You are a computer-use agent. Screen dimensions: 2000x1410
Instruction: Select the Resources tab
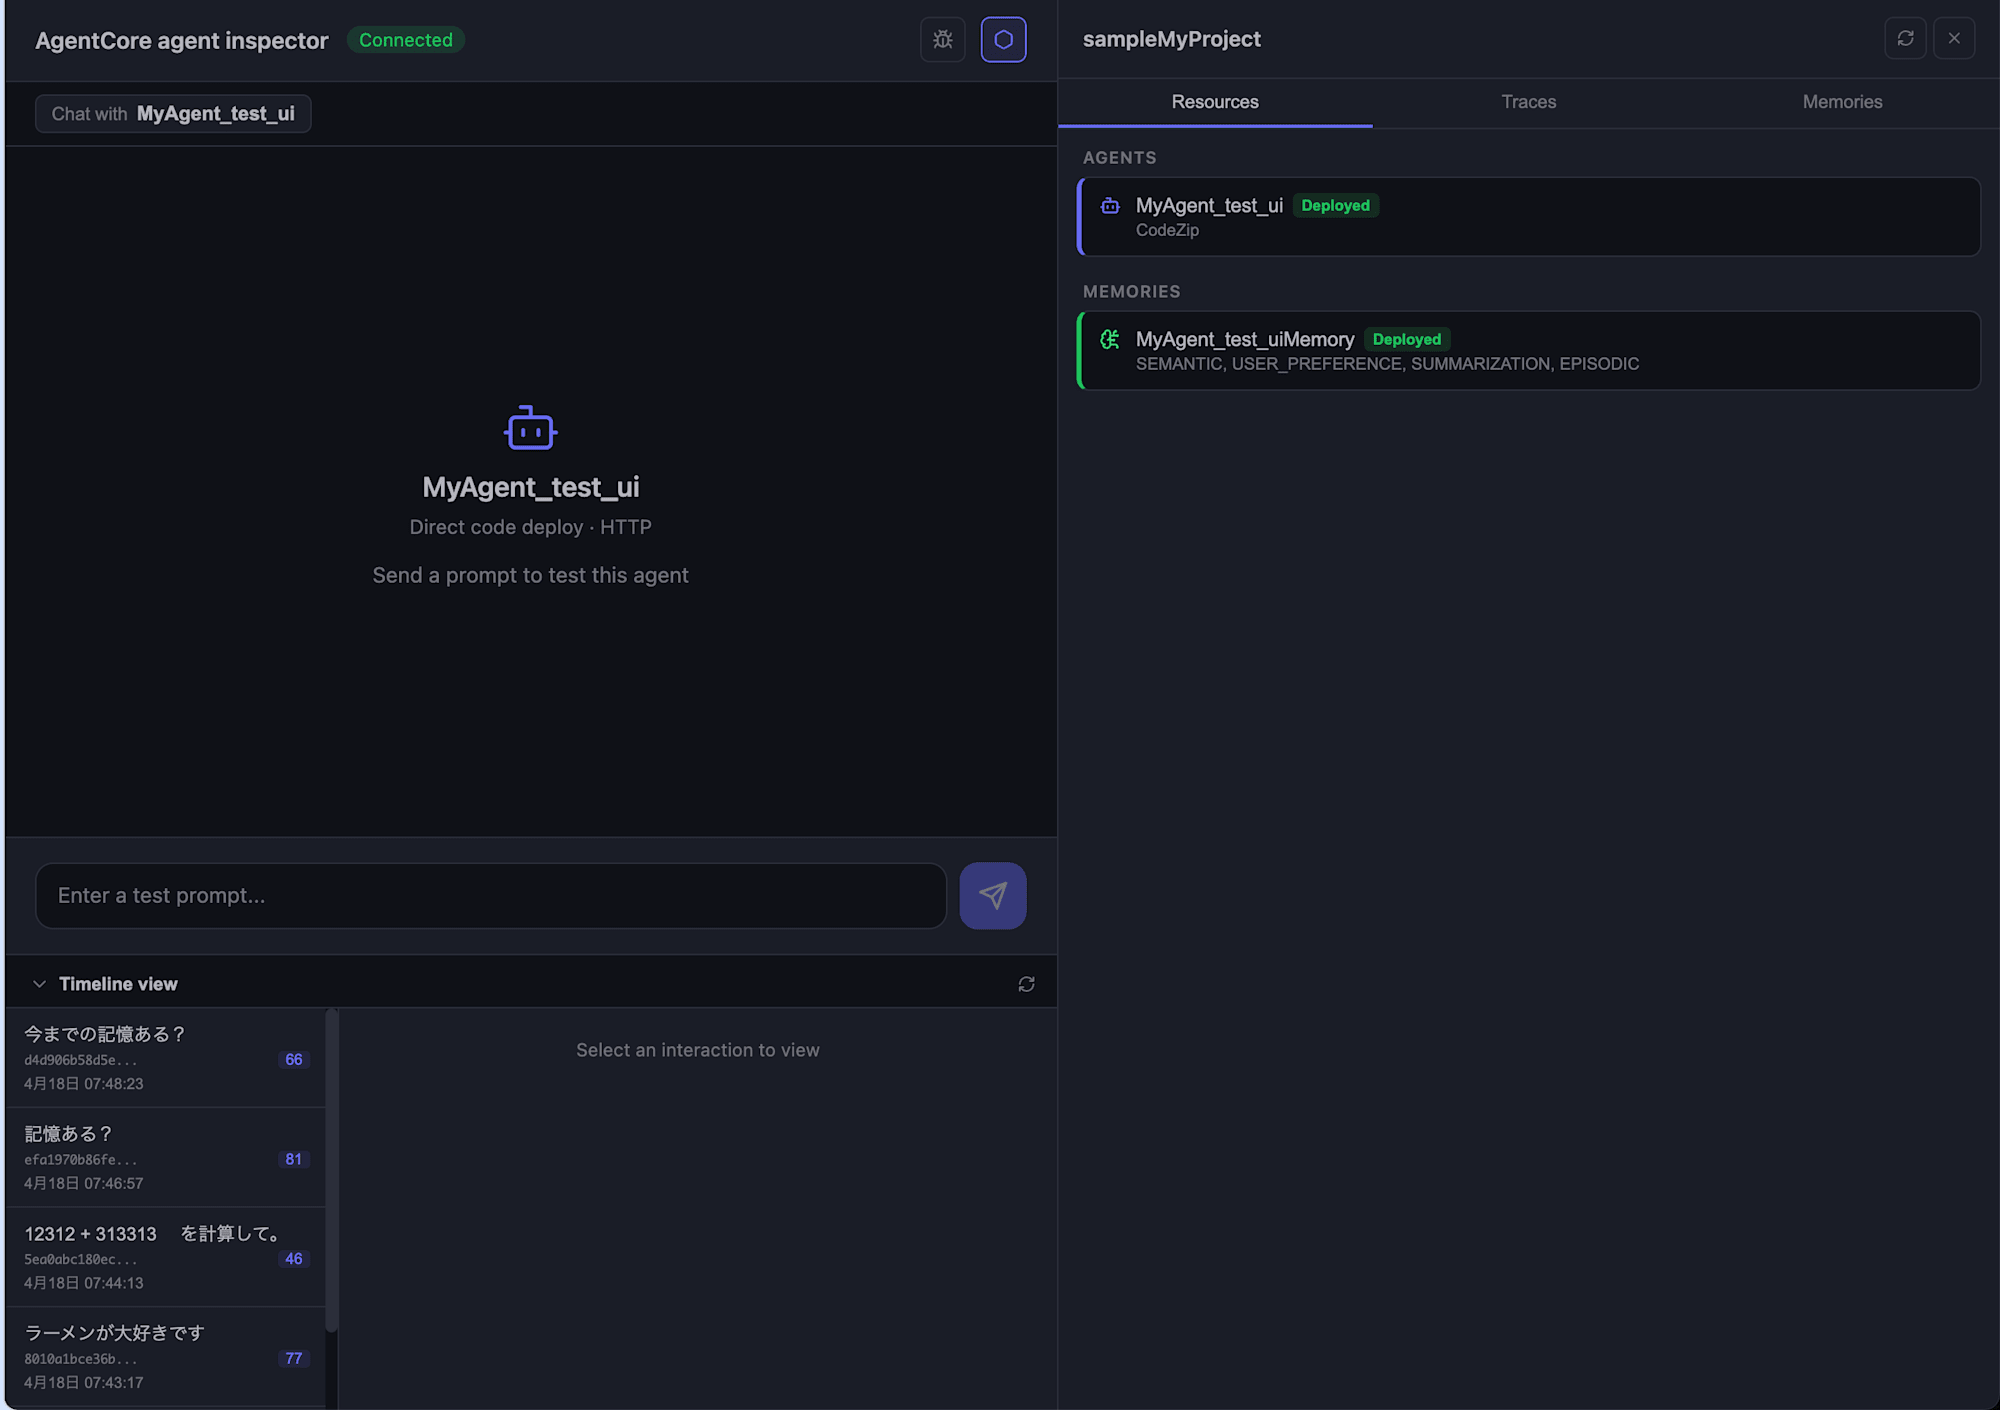1214,102
